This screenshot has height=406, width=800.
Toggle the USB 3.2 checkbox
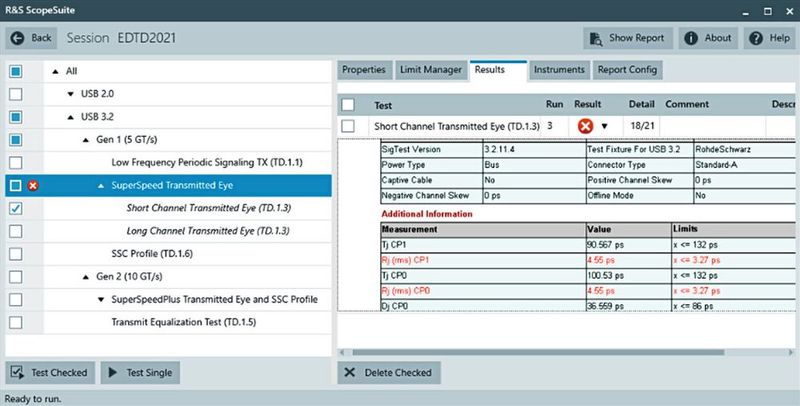(16, 117)
